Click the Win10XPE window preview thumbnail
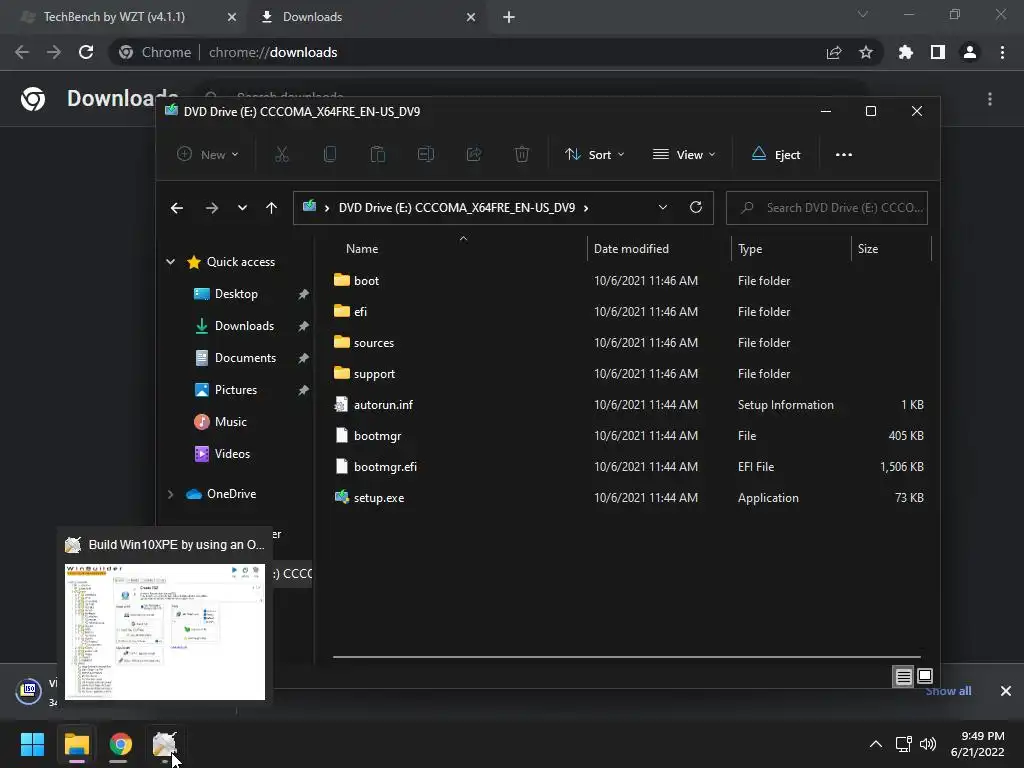Viewport: 1024px width, 768px height. click(x=165, y=632)
